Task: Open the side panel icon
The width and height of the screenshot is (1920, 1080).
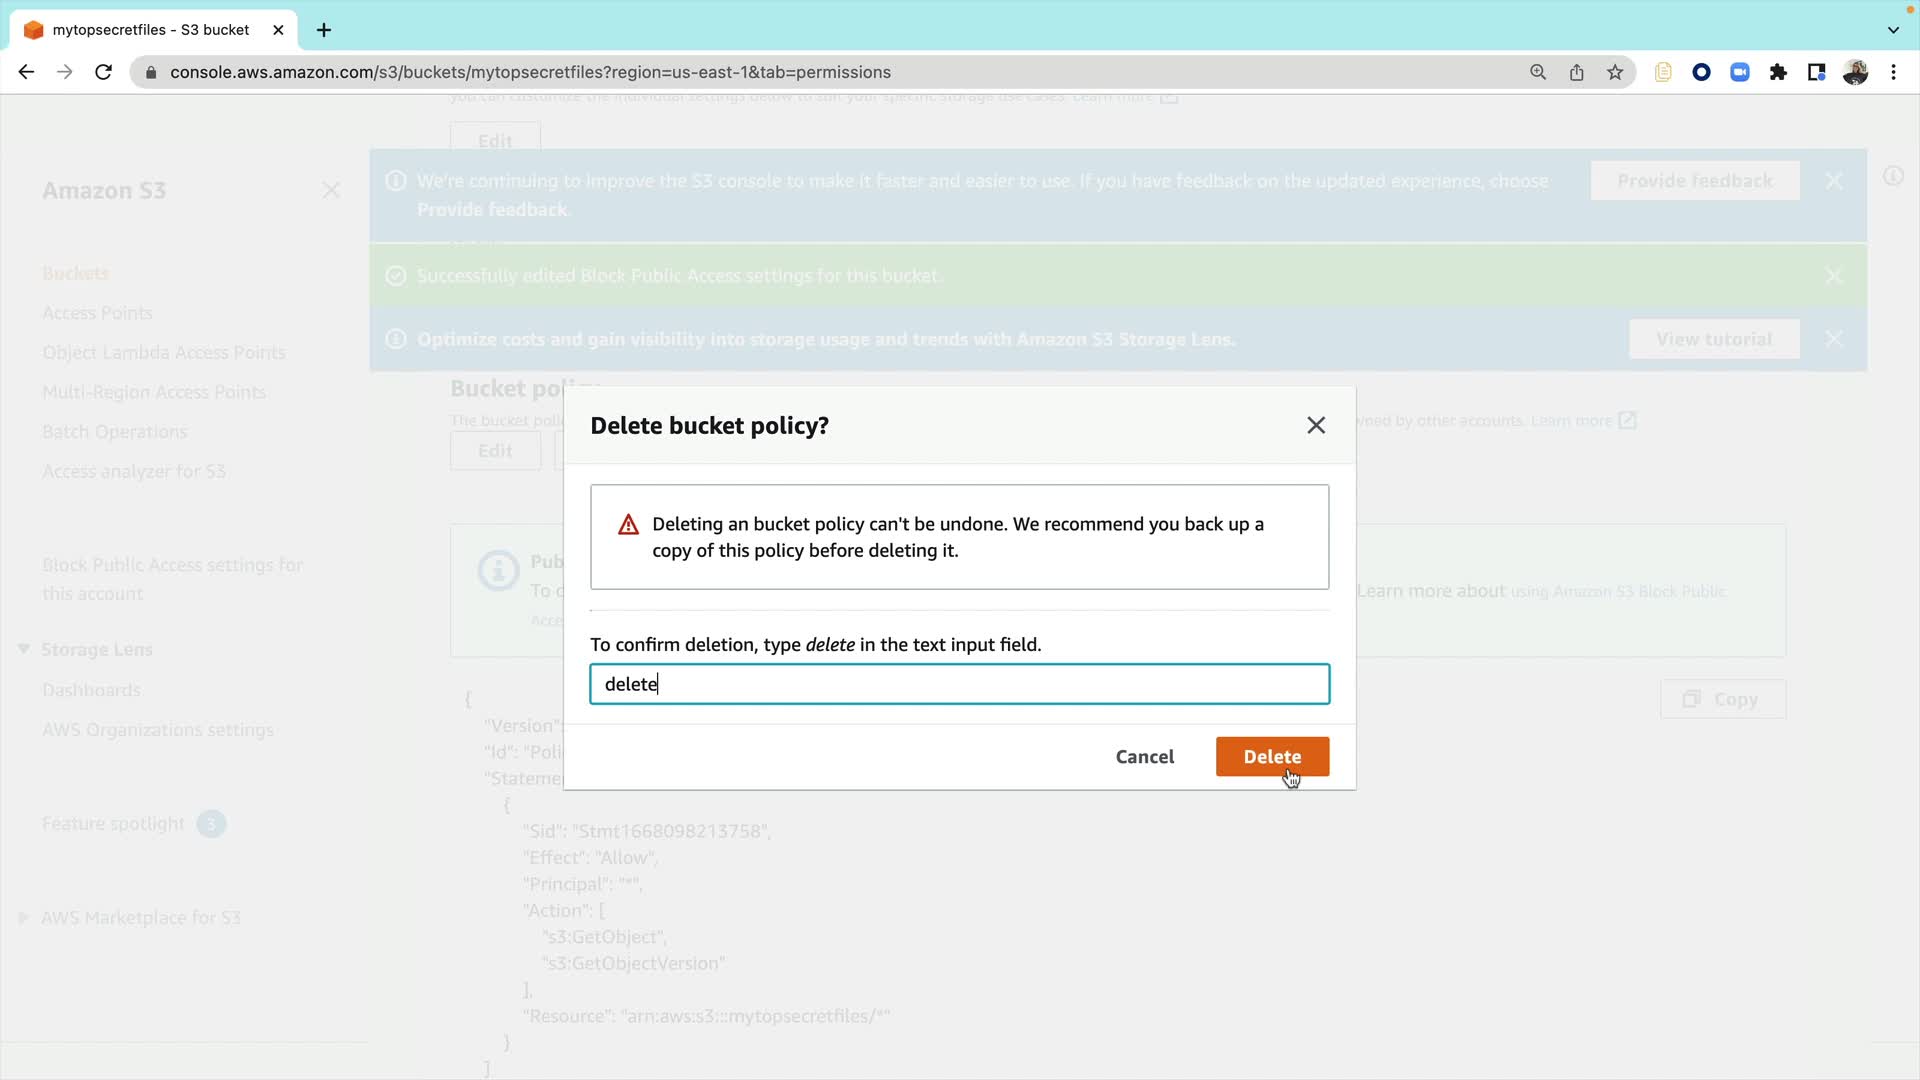Action: pos(1816,72)
